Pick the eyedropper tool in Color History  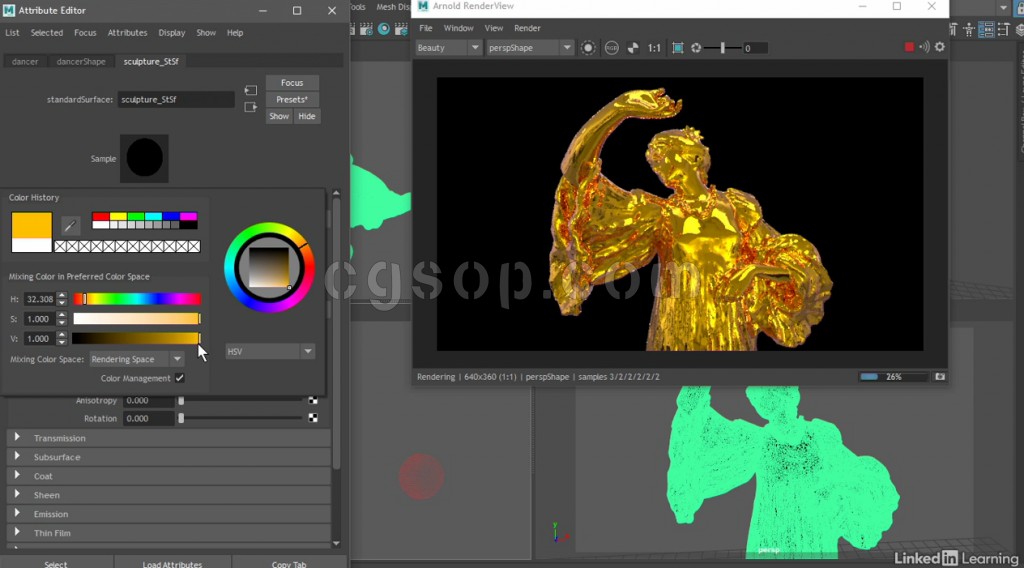(x=71, y=225)
